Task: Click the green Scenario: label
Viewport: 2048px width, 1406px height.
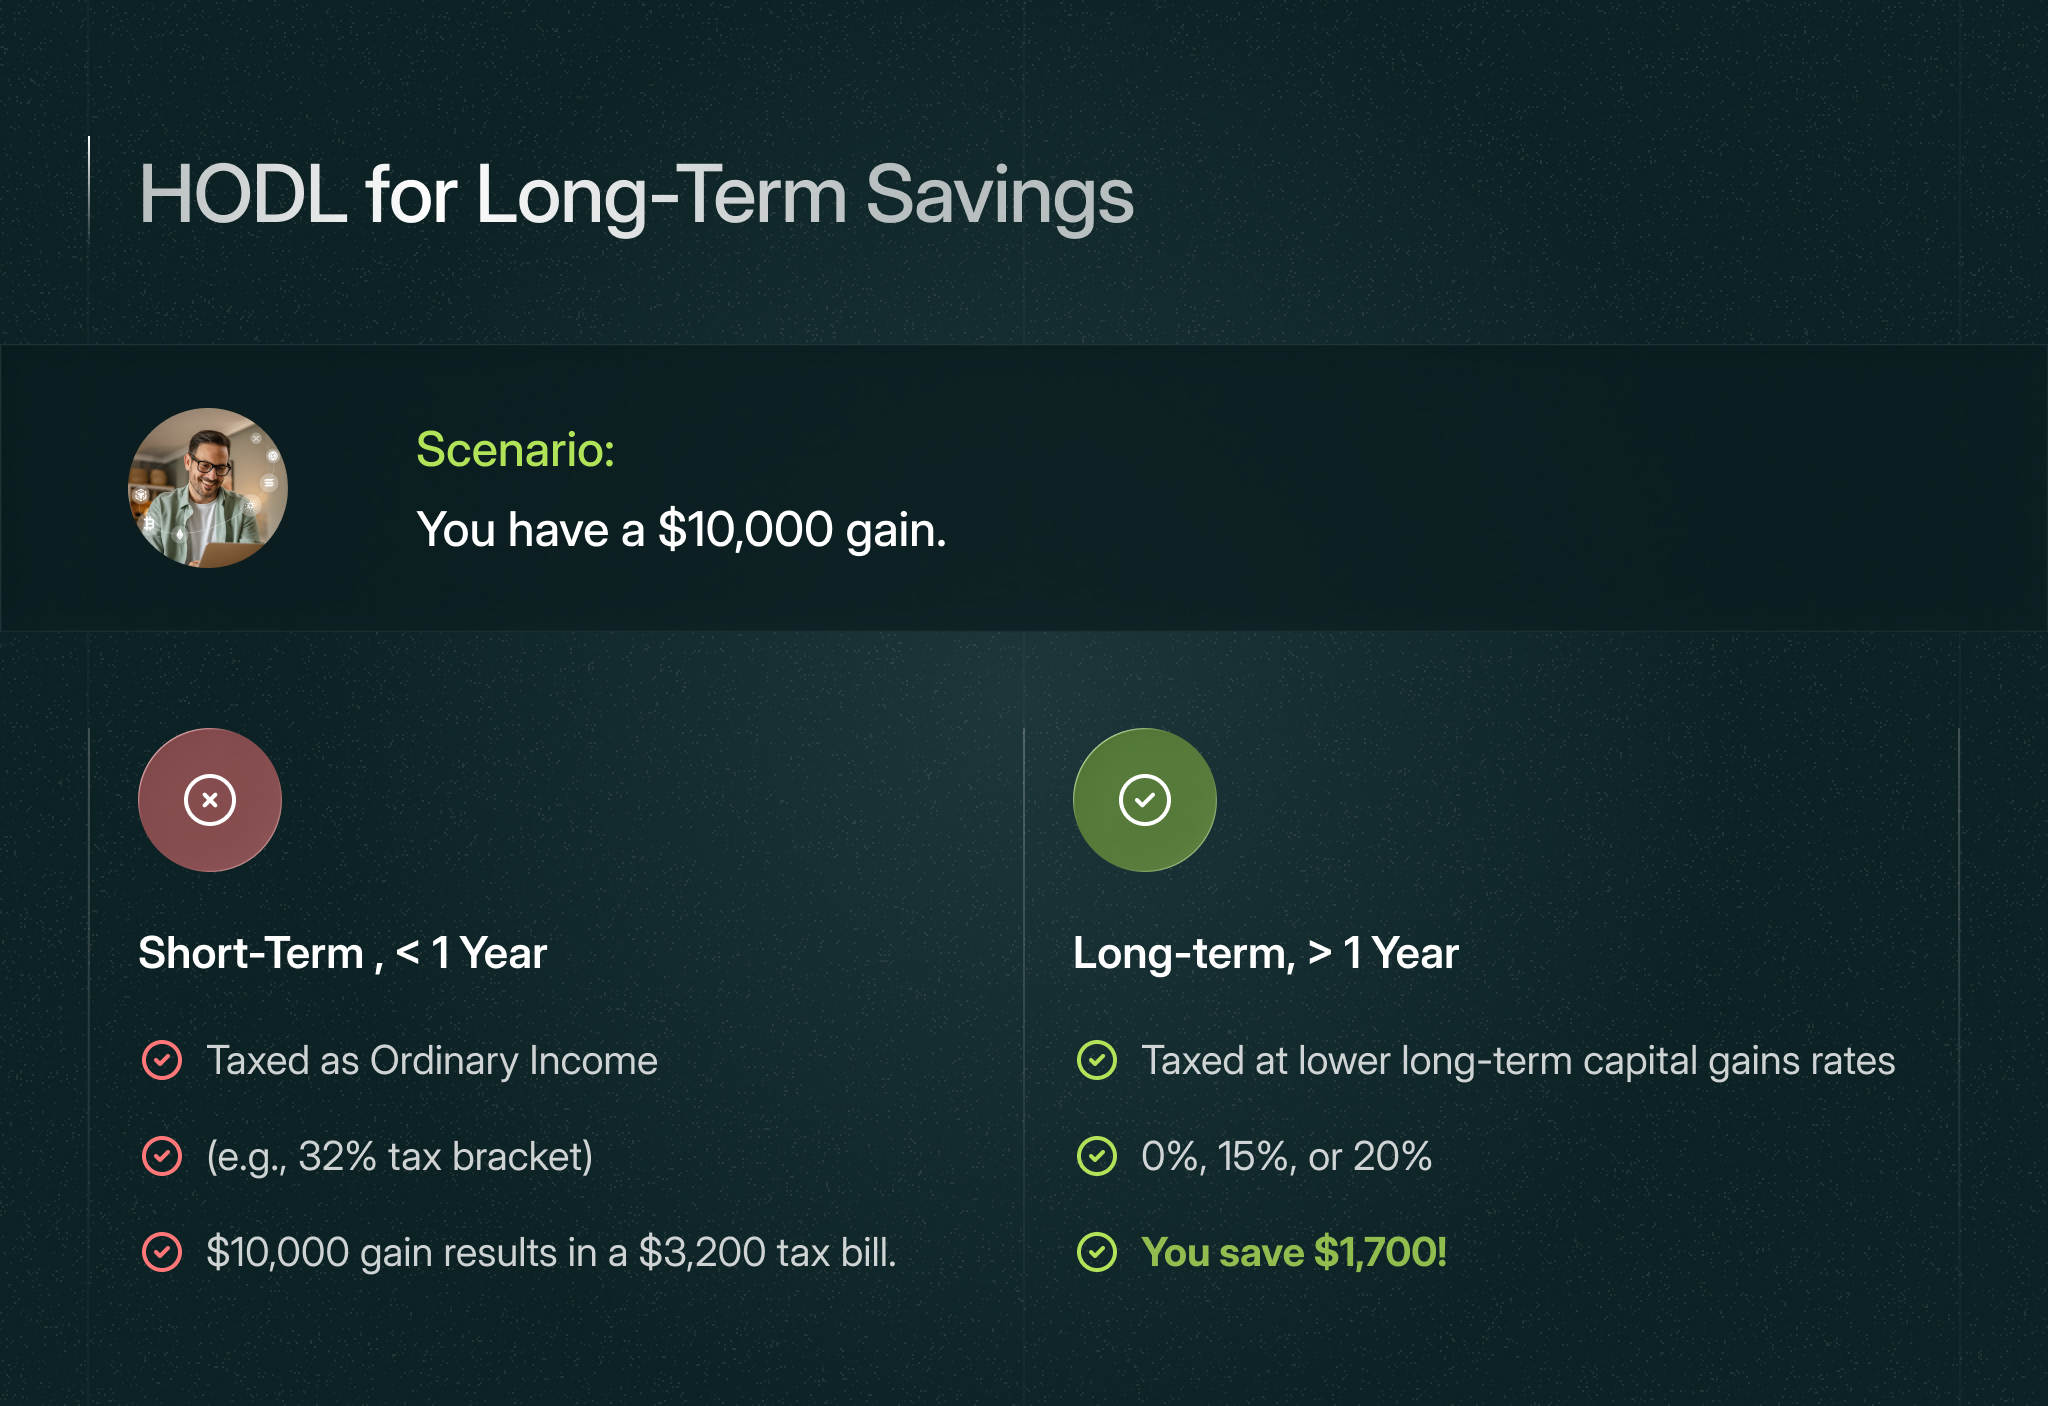Action: pos(515,449)
